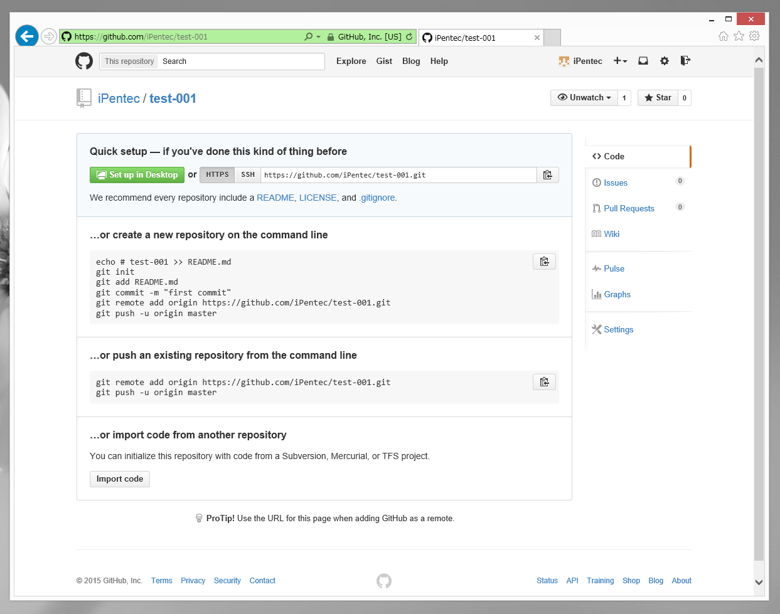This screenshot has width=780, height=614.
Task: Click the iPentec username in header
Action: tap(587, 61)
